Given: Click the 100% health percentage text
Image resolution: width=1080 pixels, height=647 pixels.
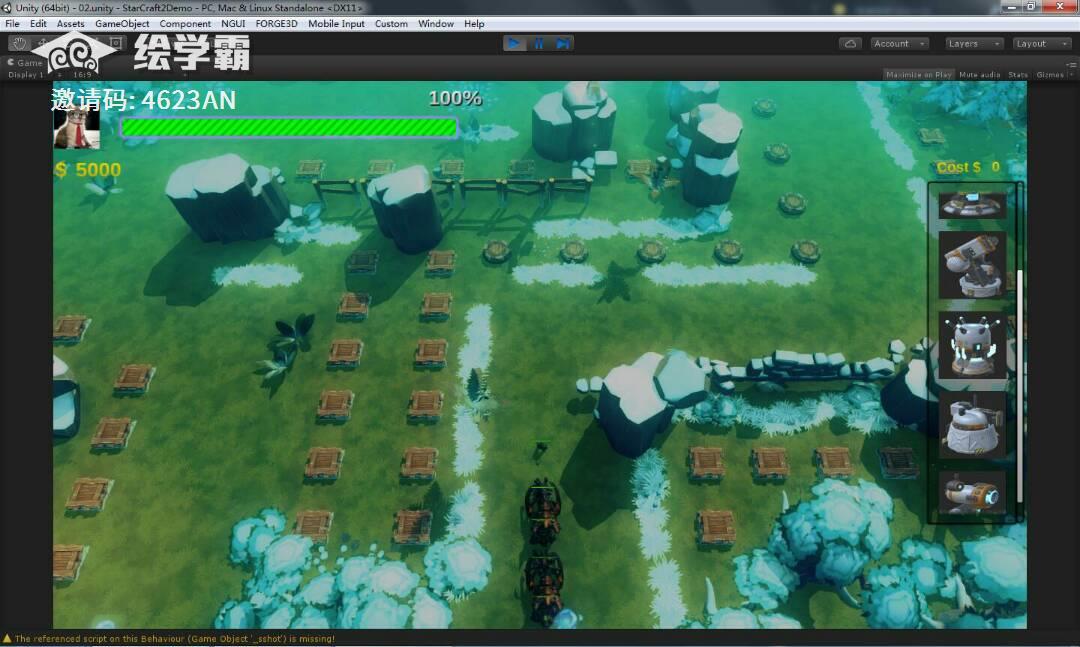Looking at the screenshot, I should 455,99.
